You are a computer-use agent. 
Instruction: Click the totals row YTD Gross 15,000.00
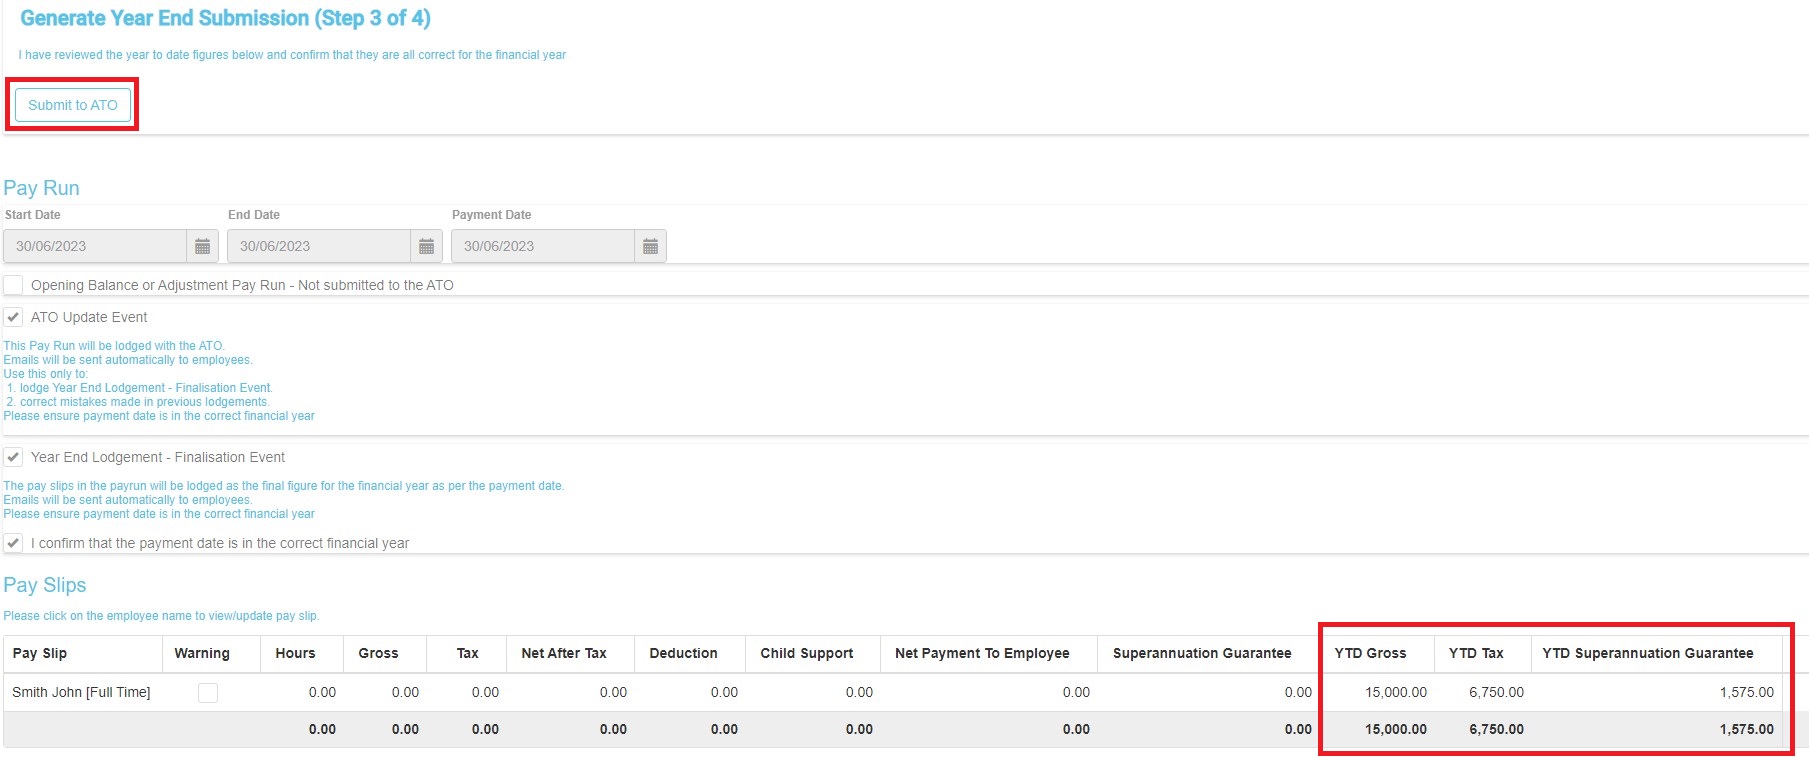coord(1396,729)
